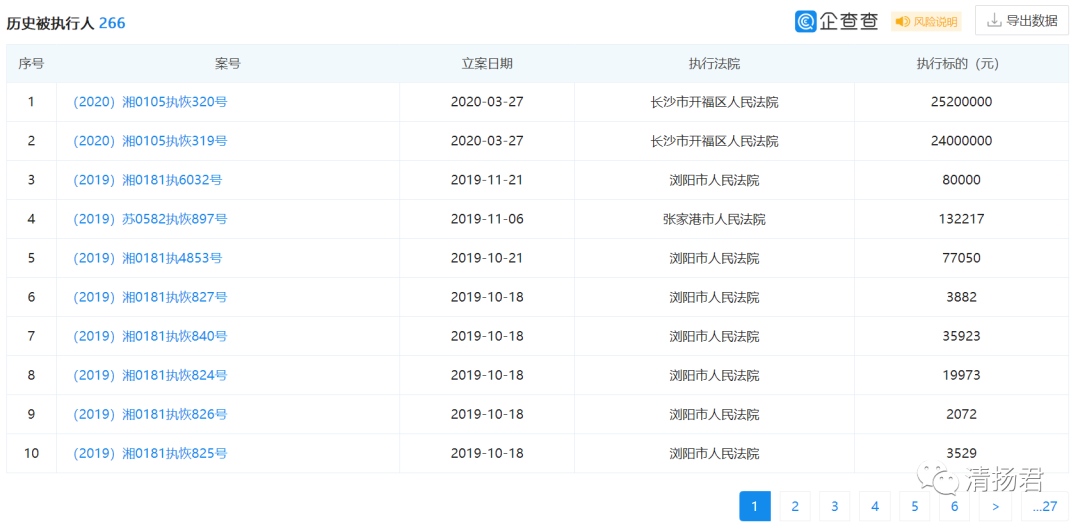Click 浏阳市人民法院 in row 5
Viewport: 1080px width, 527px height.
point(714,258)
